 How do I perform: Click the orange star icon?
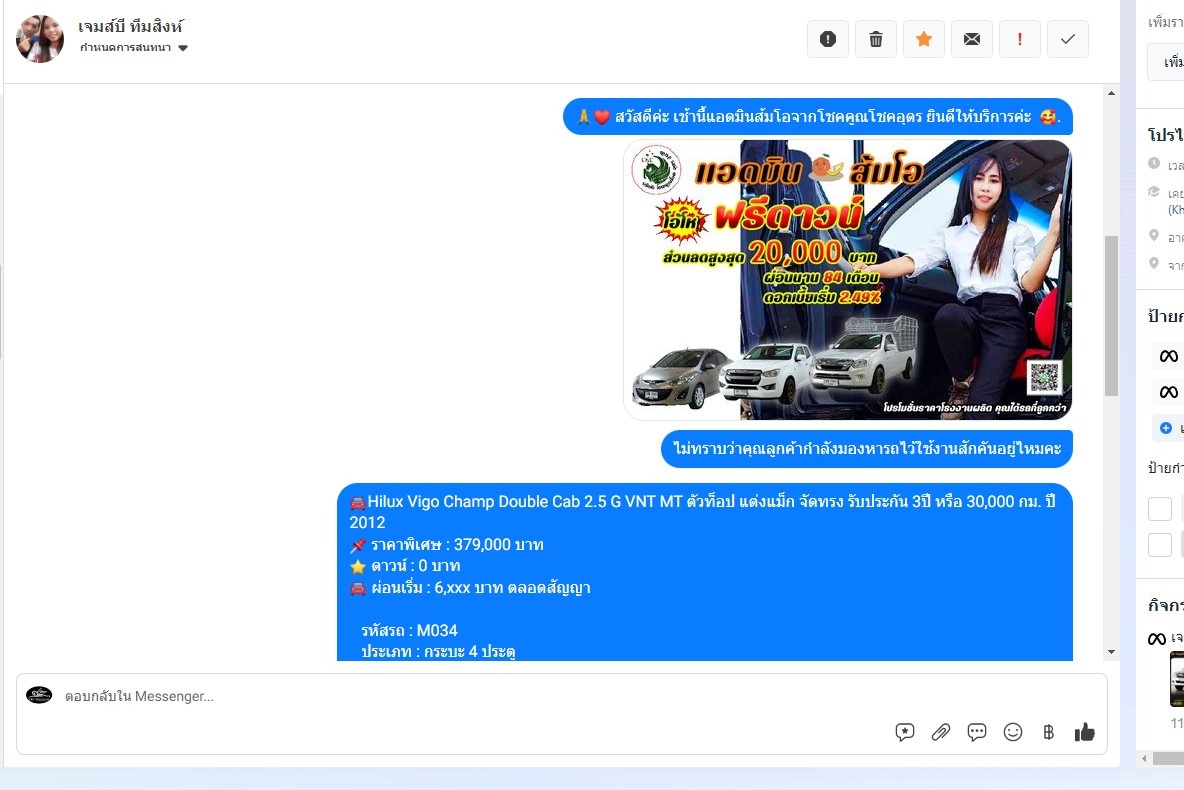[x=923, y=39]
